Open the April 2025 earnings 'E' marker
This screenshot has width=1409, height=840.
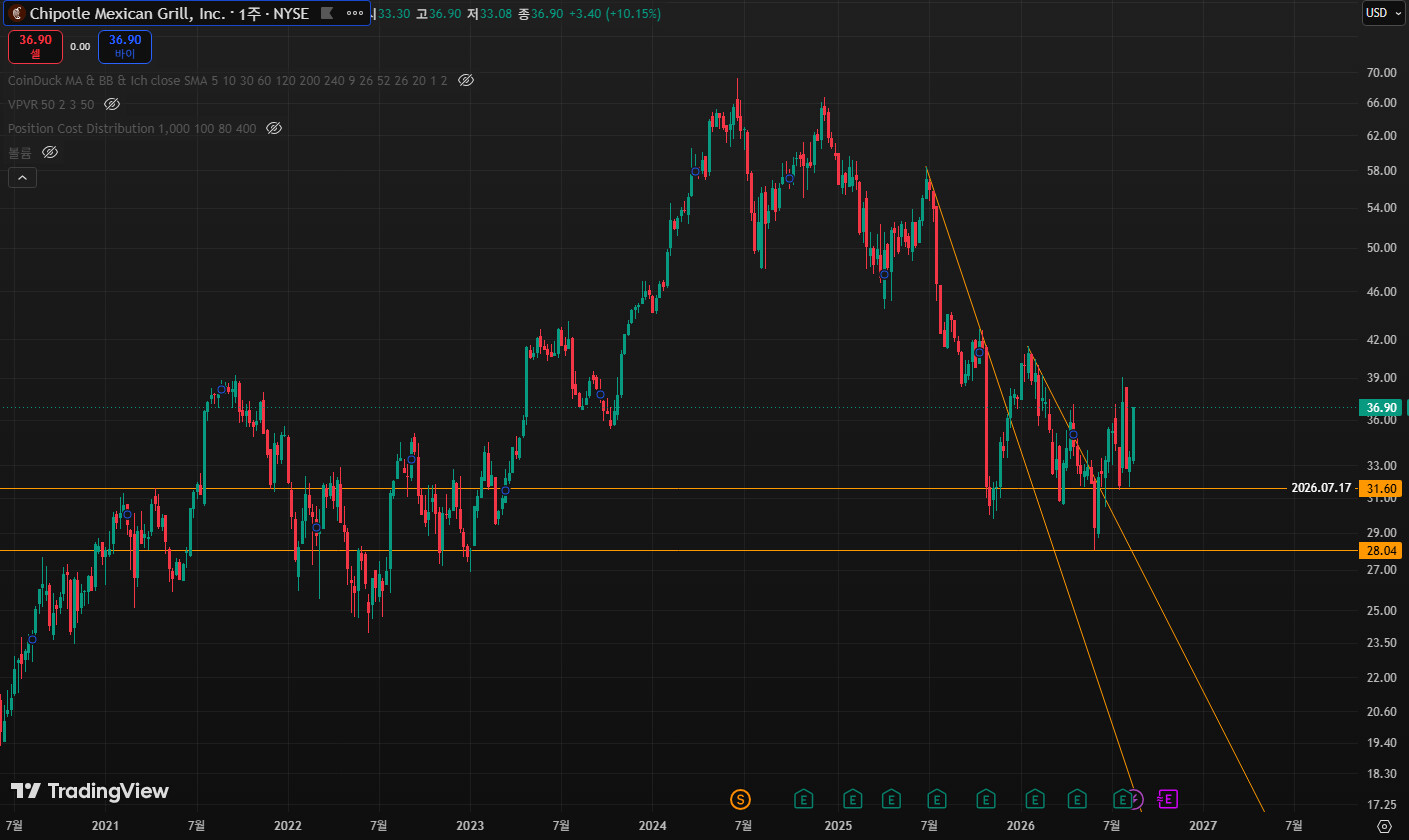(891, 798)
